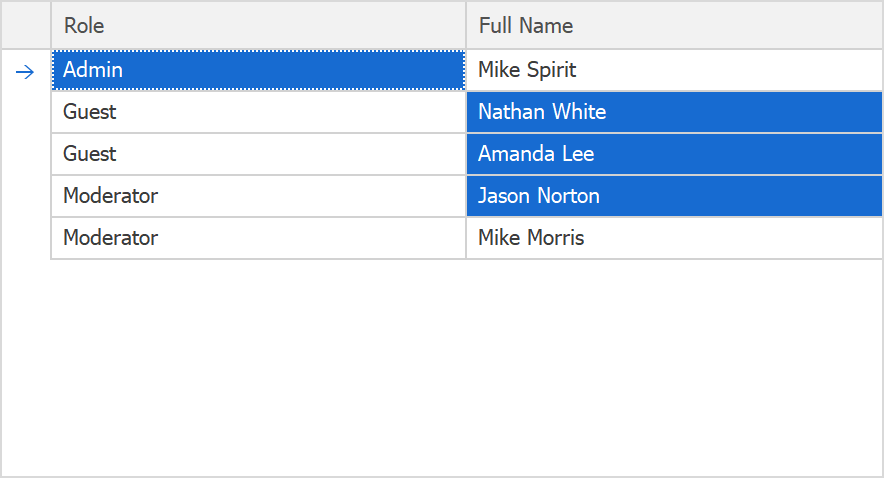Viewport: 884px width, 478px height.
Task: Click the row header of Mike Morris's row
Action: (26, 238)
